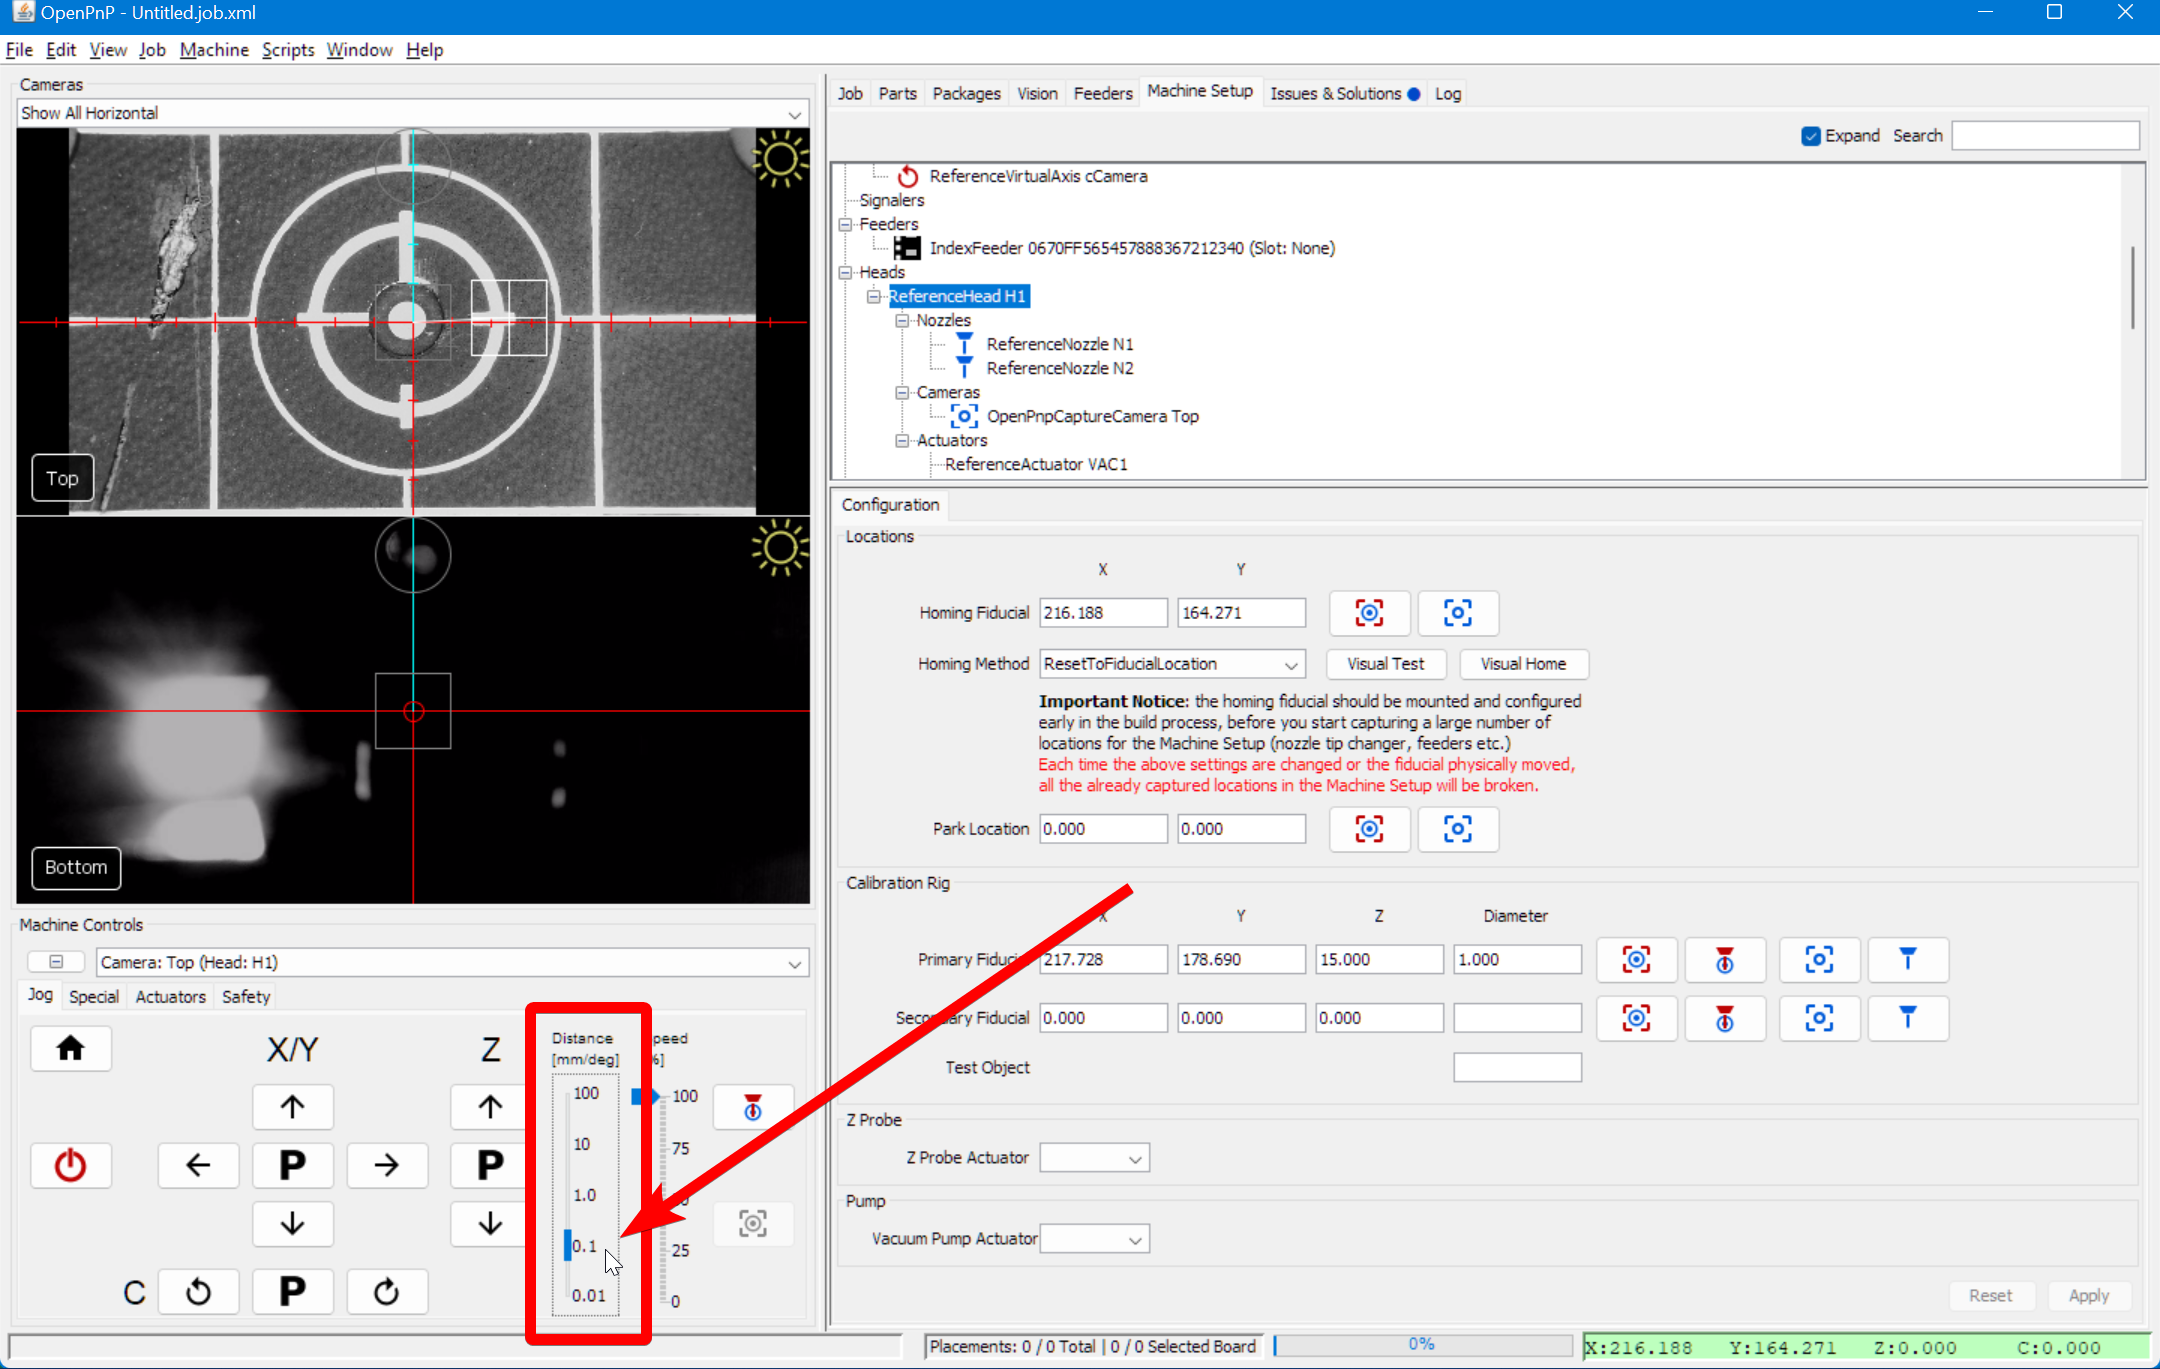Open camera settings icon in the jog panel
Image resolution: width=2160 pixels, height=1369 pixels.
(752, 1223)
